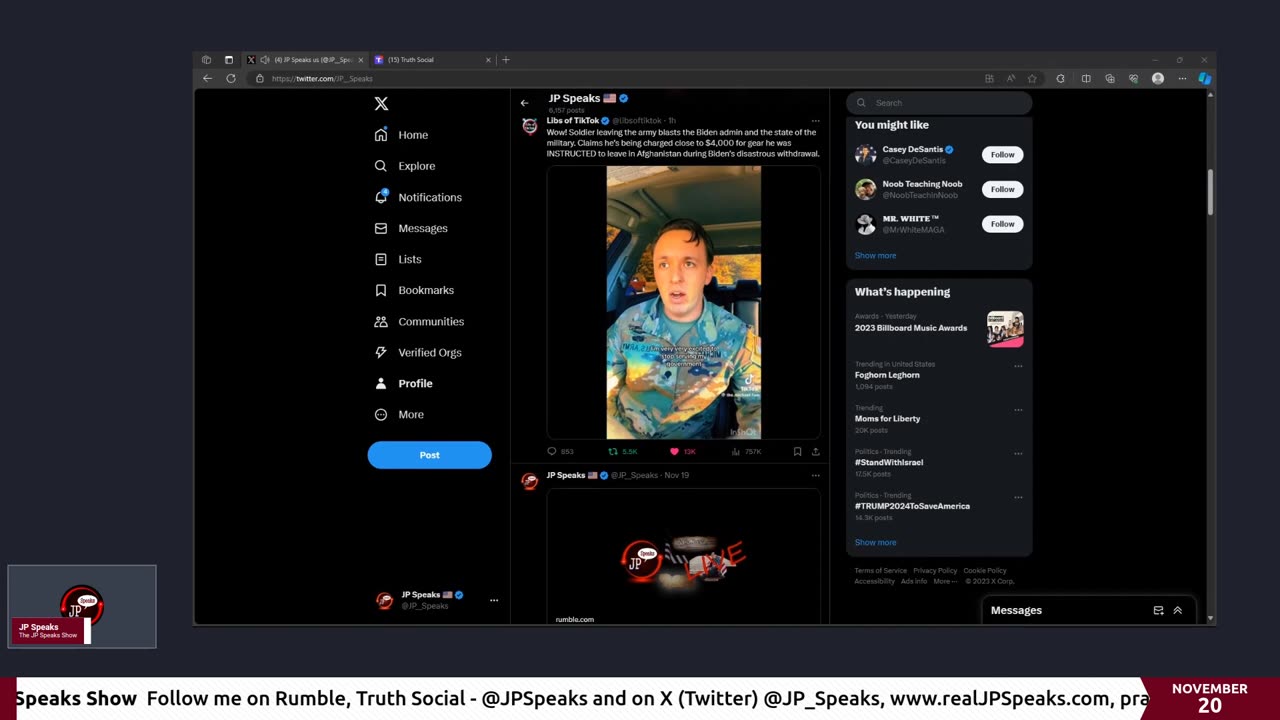Viewport: 1280px width, 720px height.
Task: Switch to the JP Speaks X browser tab
Action: click(305, 60)
